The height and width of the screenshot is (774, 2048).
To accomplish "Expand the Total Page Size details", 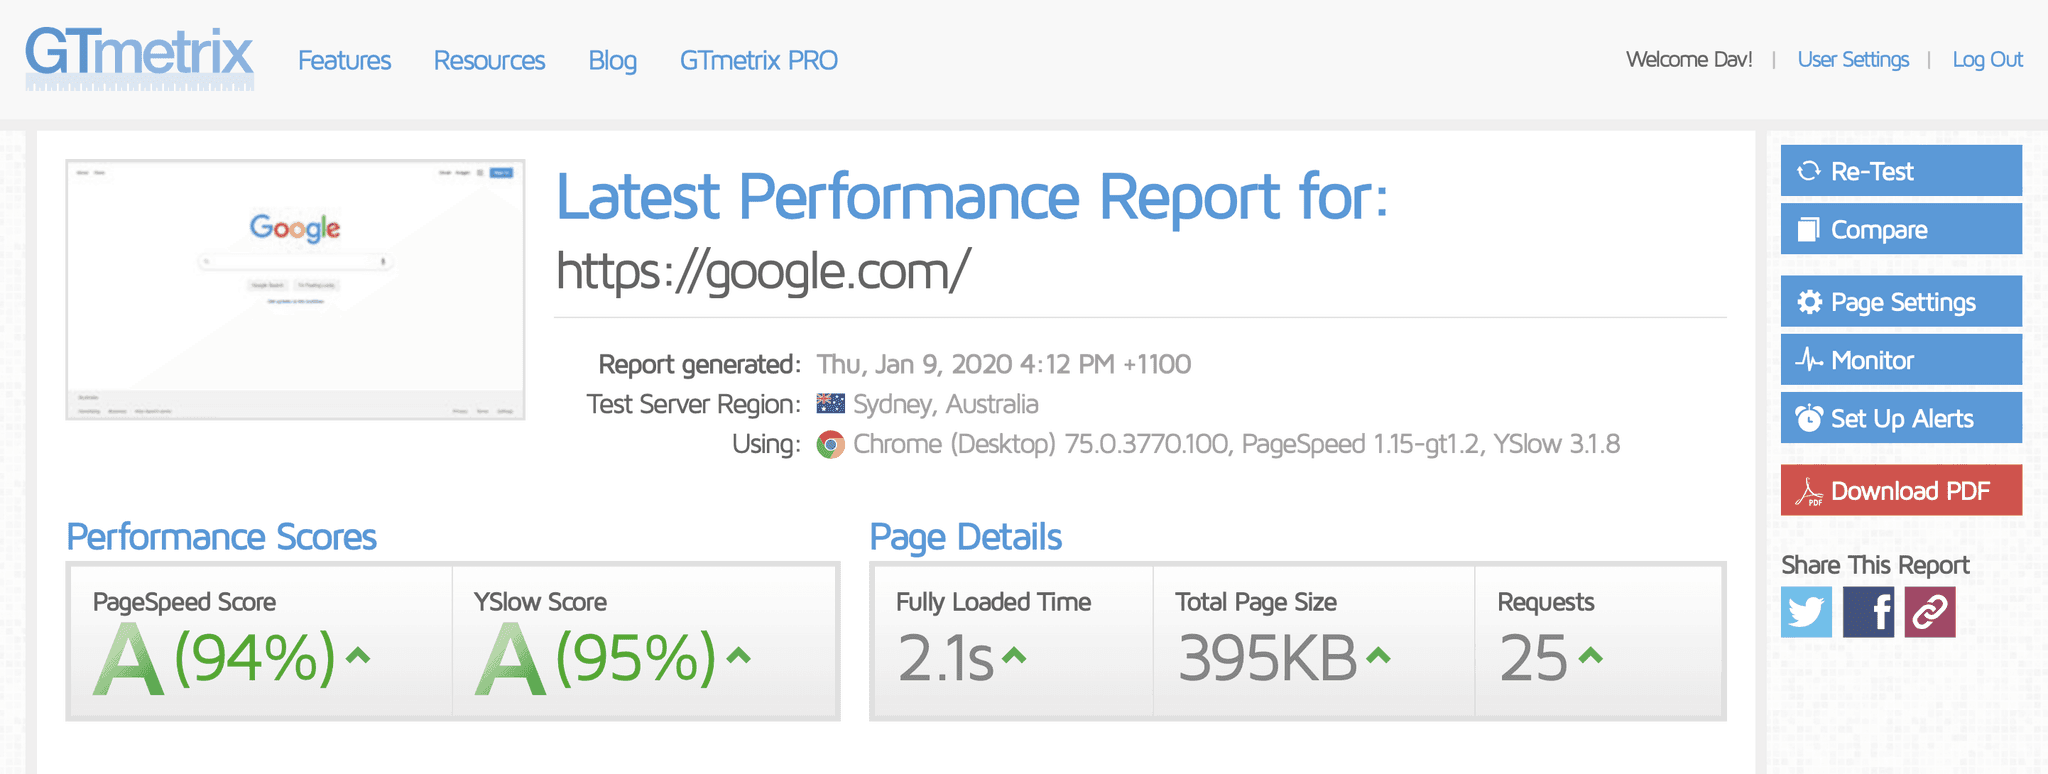I will point(1377,658).
